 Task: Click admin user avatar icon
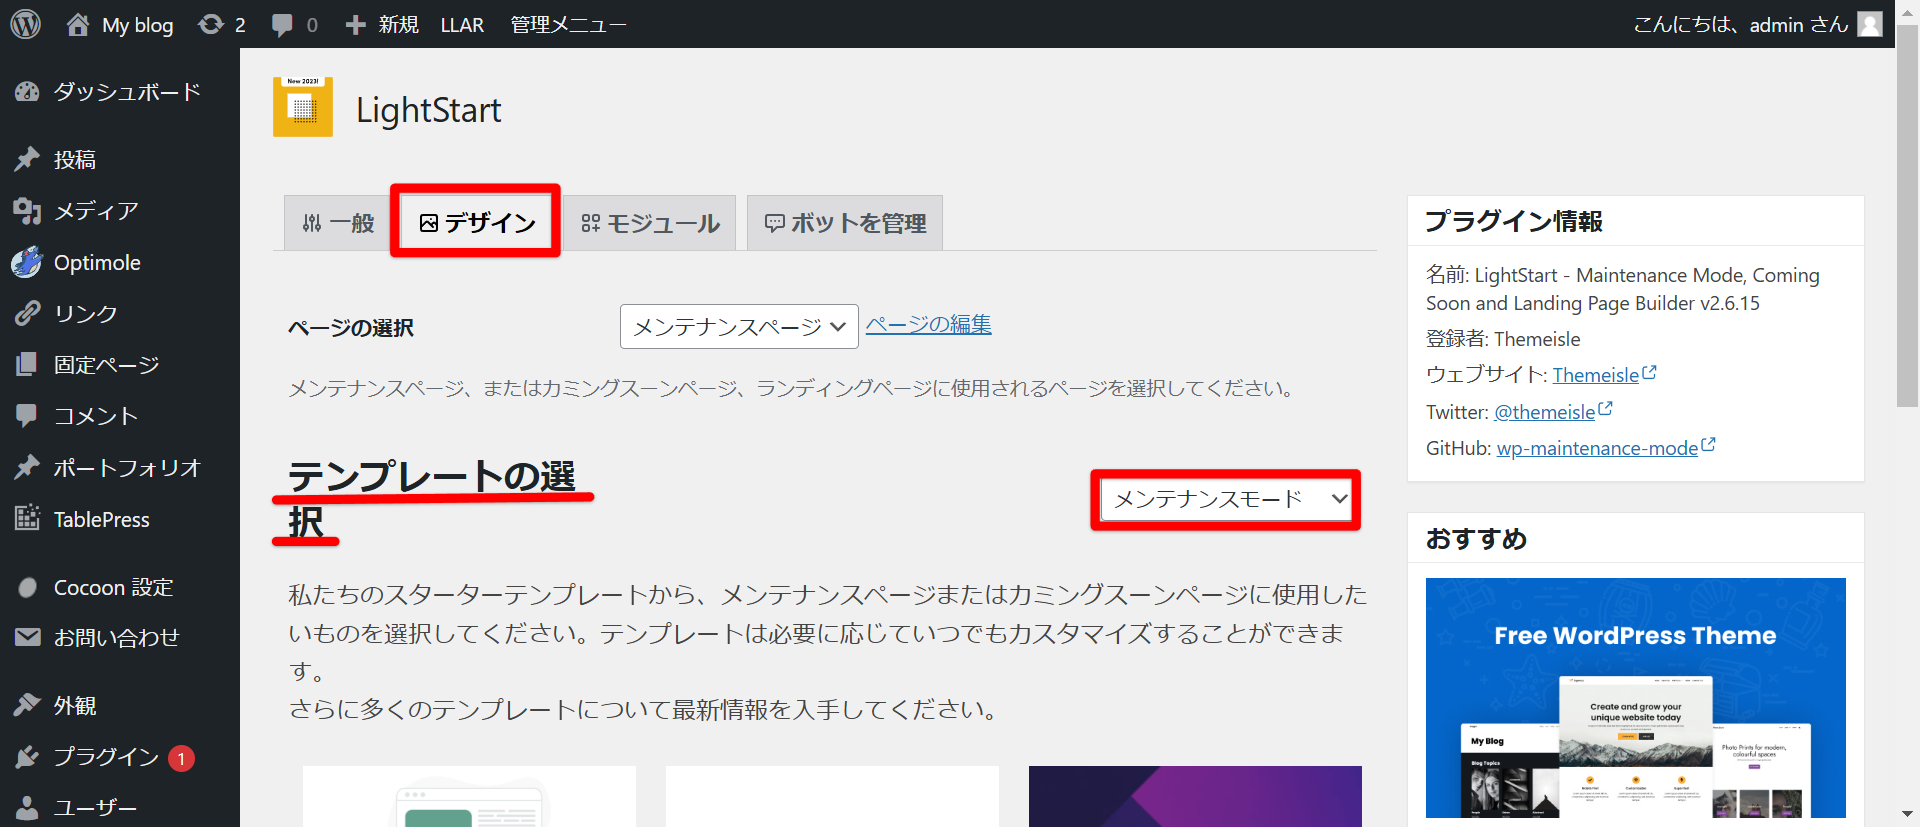1870,24
